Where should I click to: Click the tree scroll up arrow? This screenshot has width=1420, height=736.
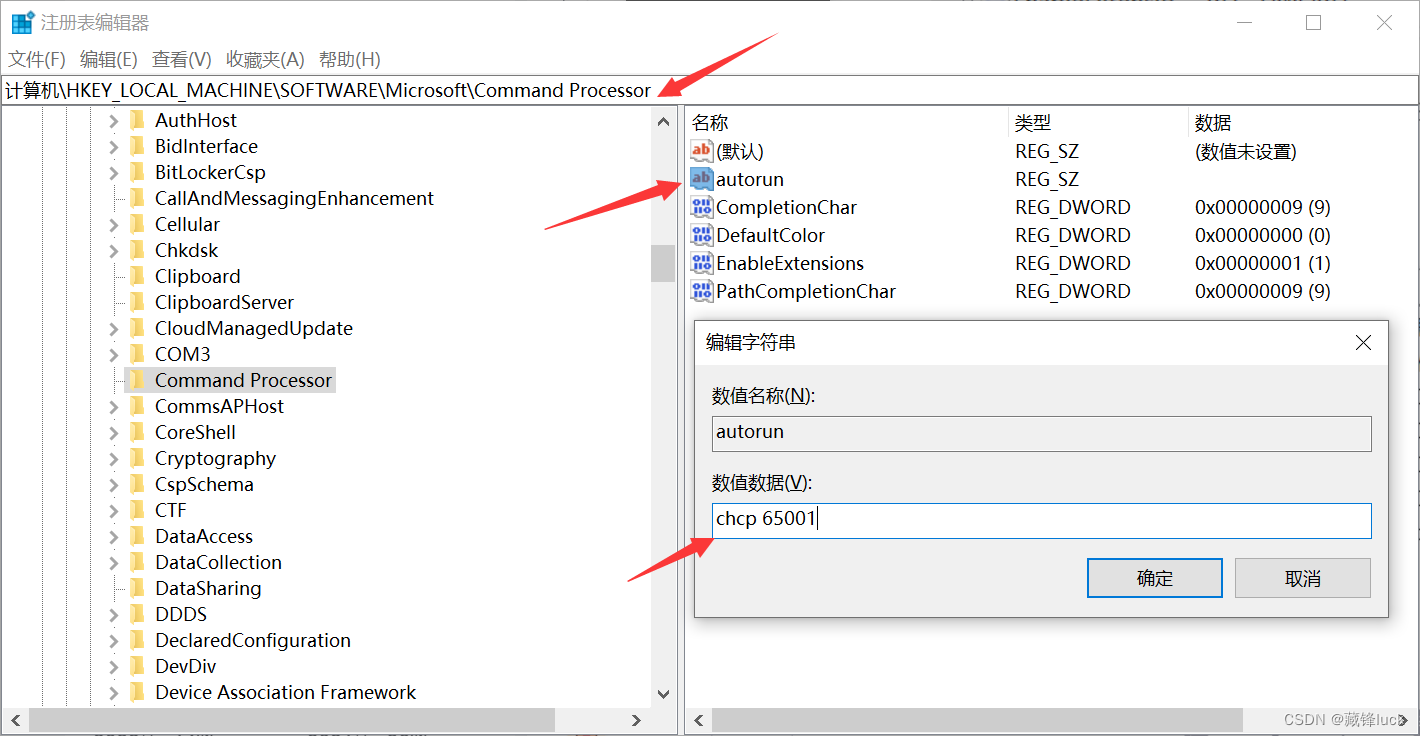click(663, 121)
